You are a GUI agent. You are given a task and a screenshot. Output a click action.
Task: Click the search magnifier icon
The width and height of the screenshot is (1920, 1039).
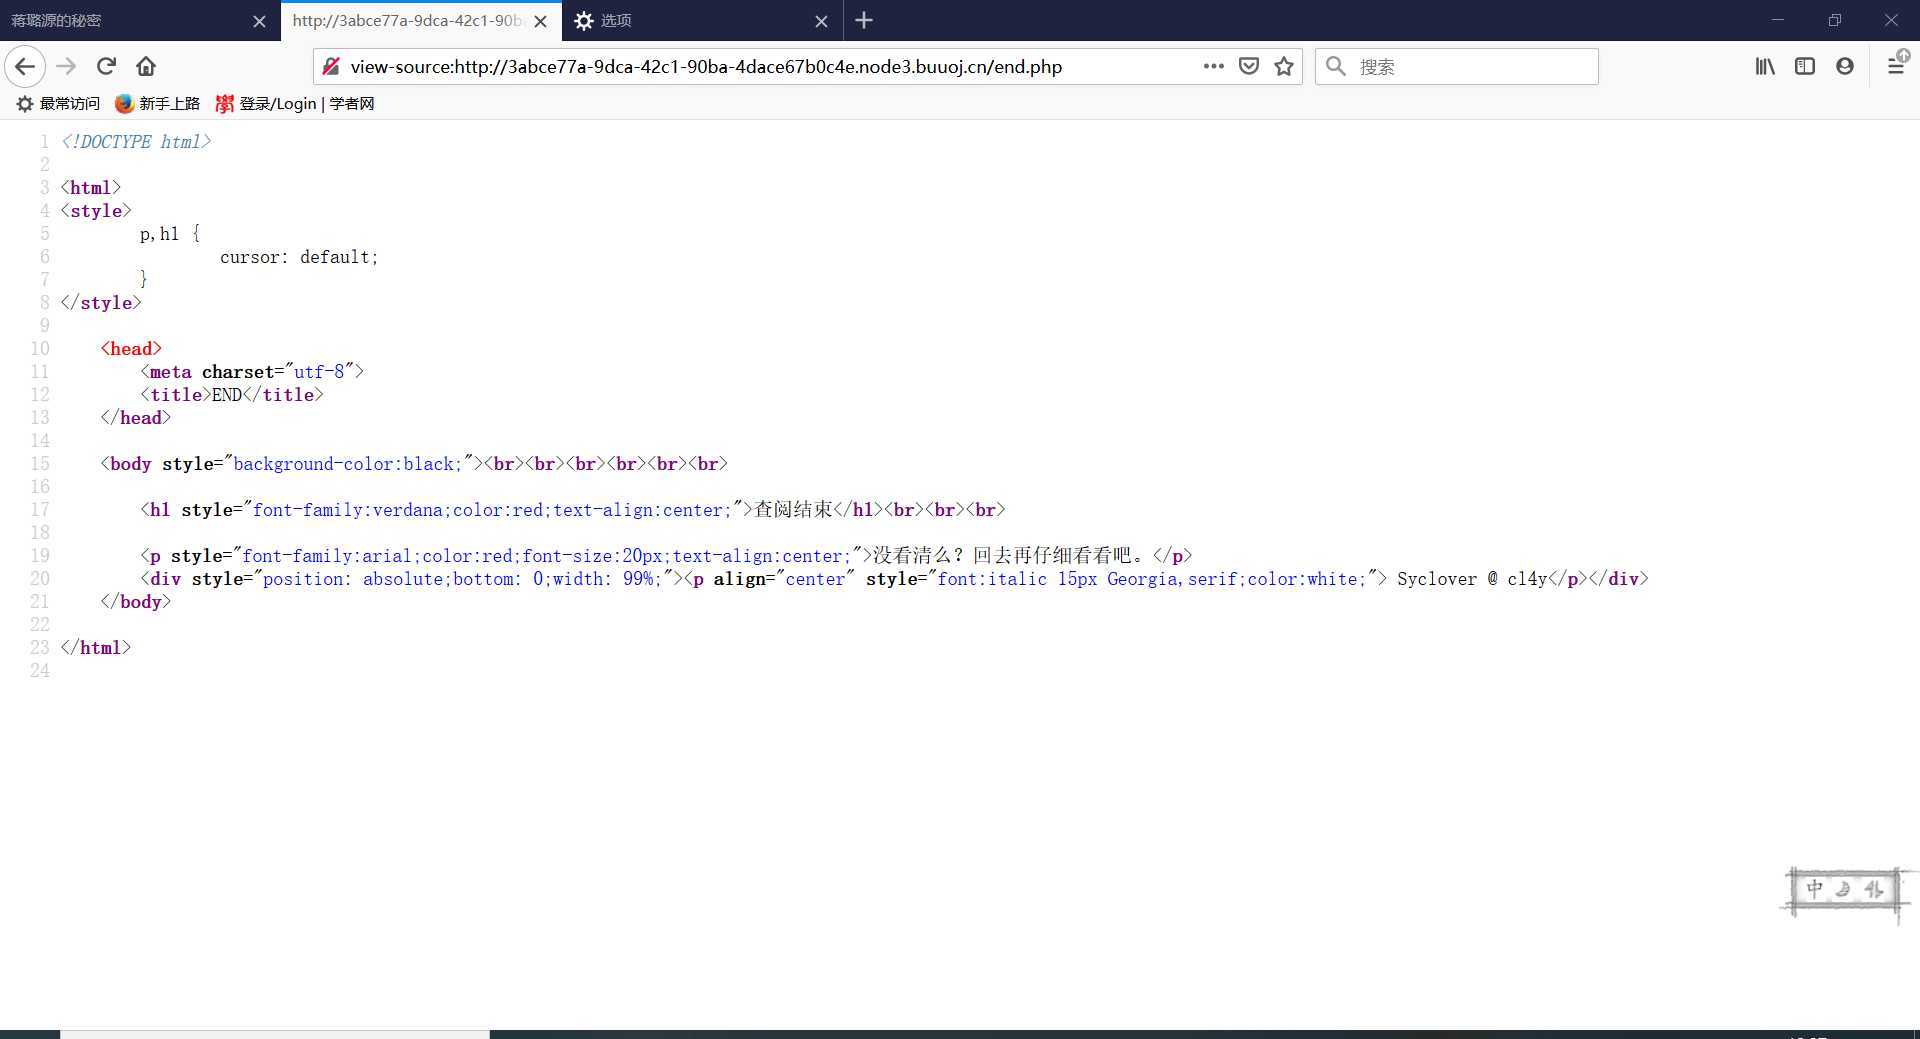click(x=1335, y=66)
